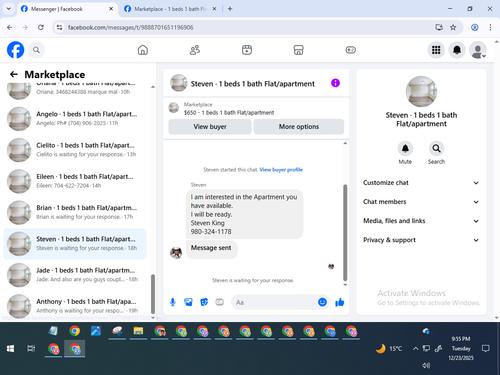The width and height of the screenshot is (500, 375).
Task: Click chat messages scrollbar
Action: 345,232
